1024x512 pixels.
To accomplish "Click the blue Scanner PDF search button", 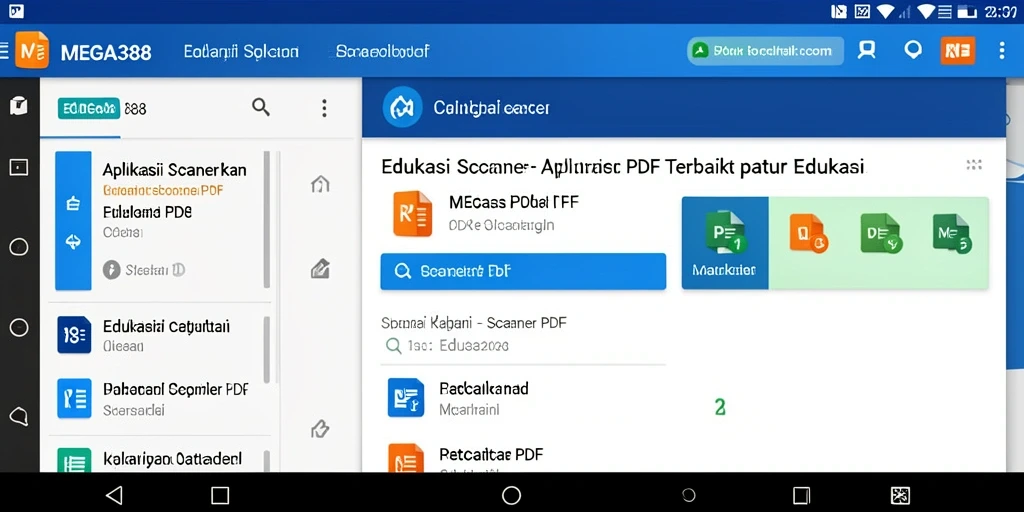I will click(x=523, y=271).
